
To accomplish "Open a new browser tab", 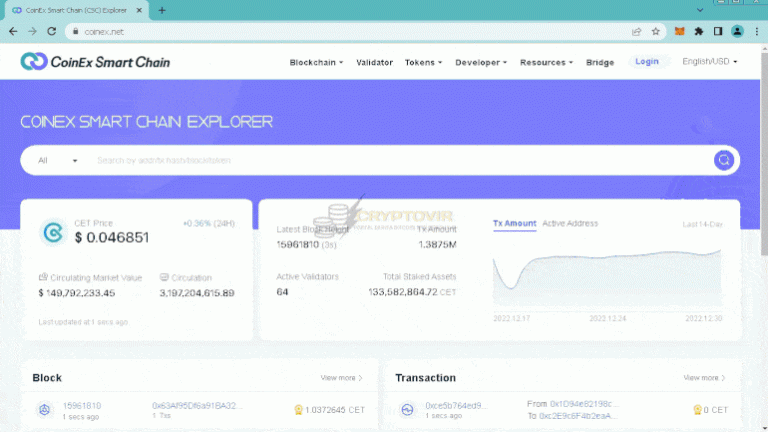I will pos(162,10).
